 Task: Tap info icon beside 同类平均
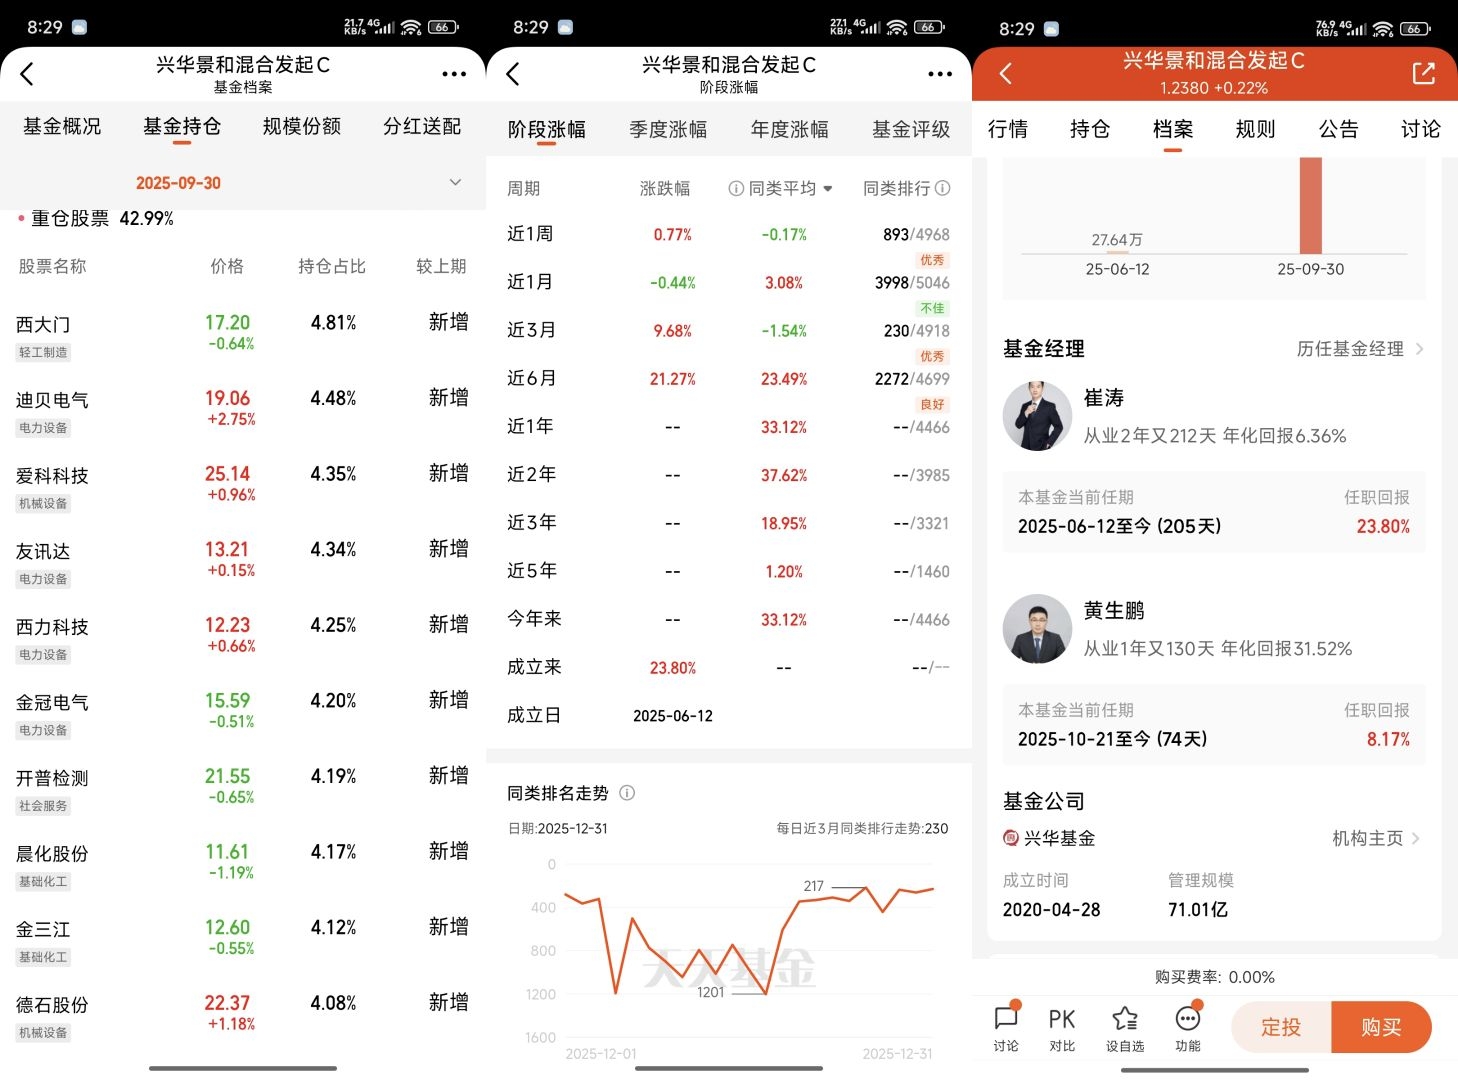point(736,188)
